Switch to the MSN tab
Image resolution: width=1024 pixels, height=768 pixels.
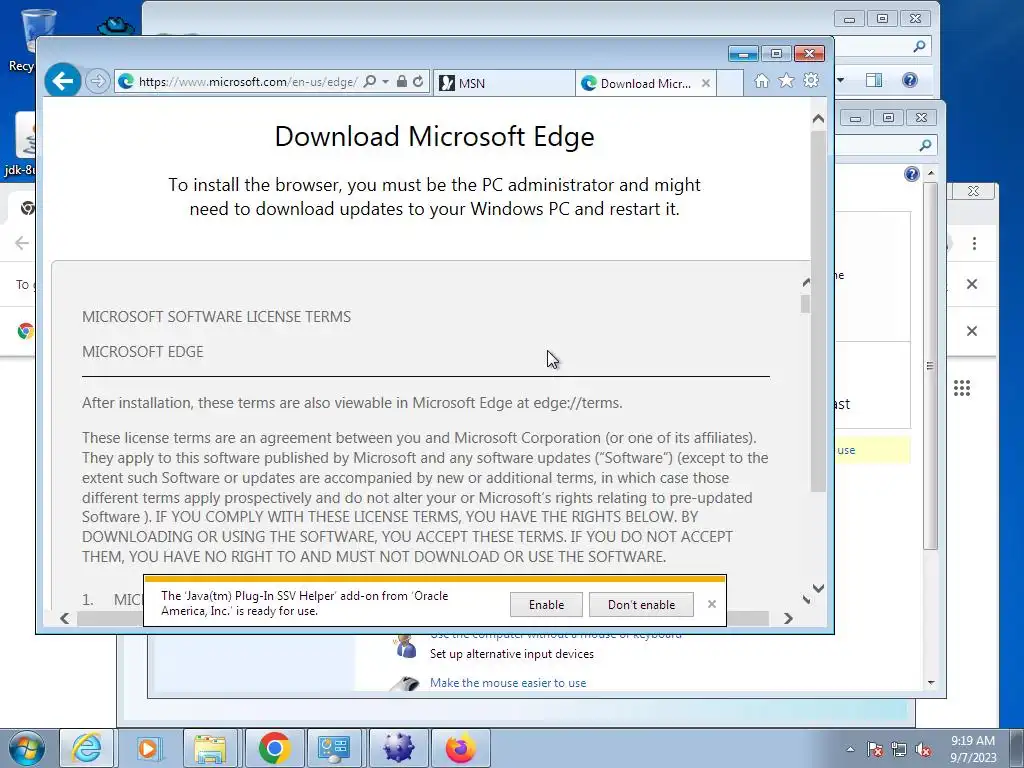(504, 83)
